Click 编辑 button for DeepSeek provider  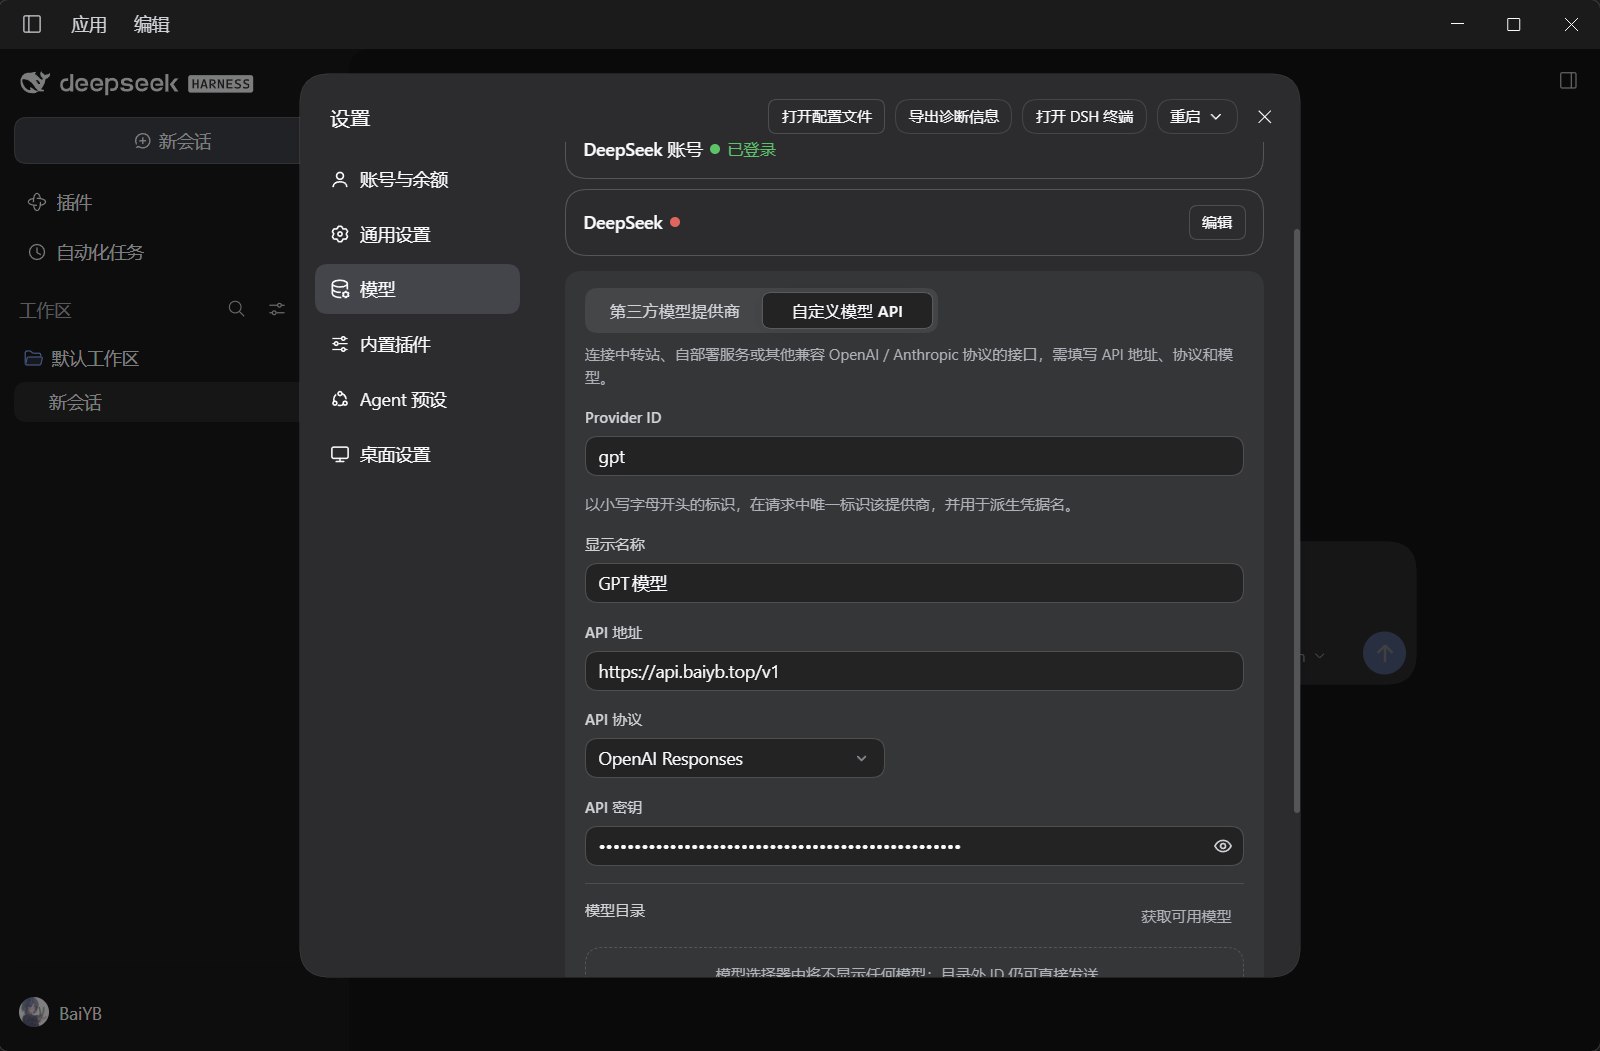coord(1217,222)
